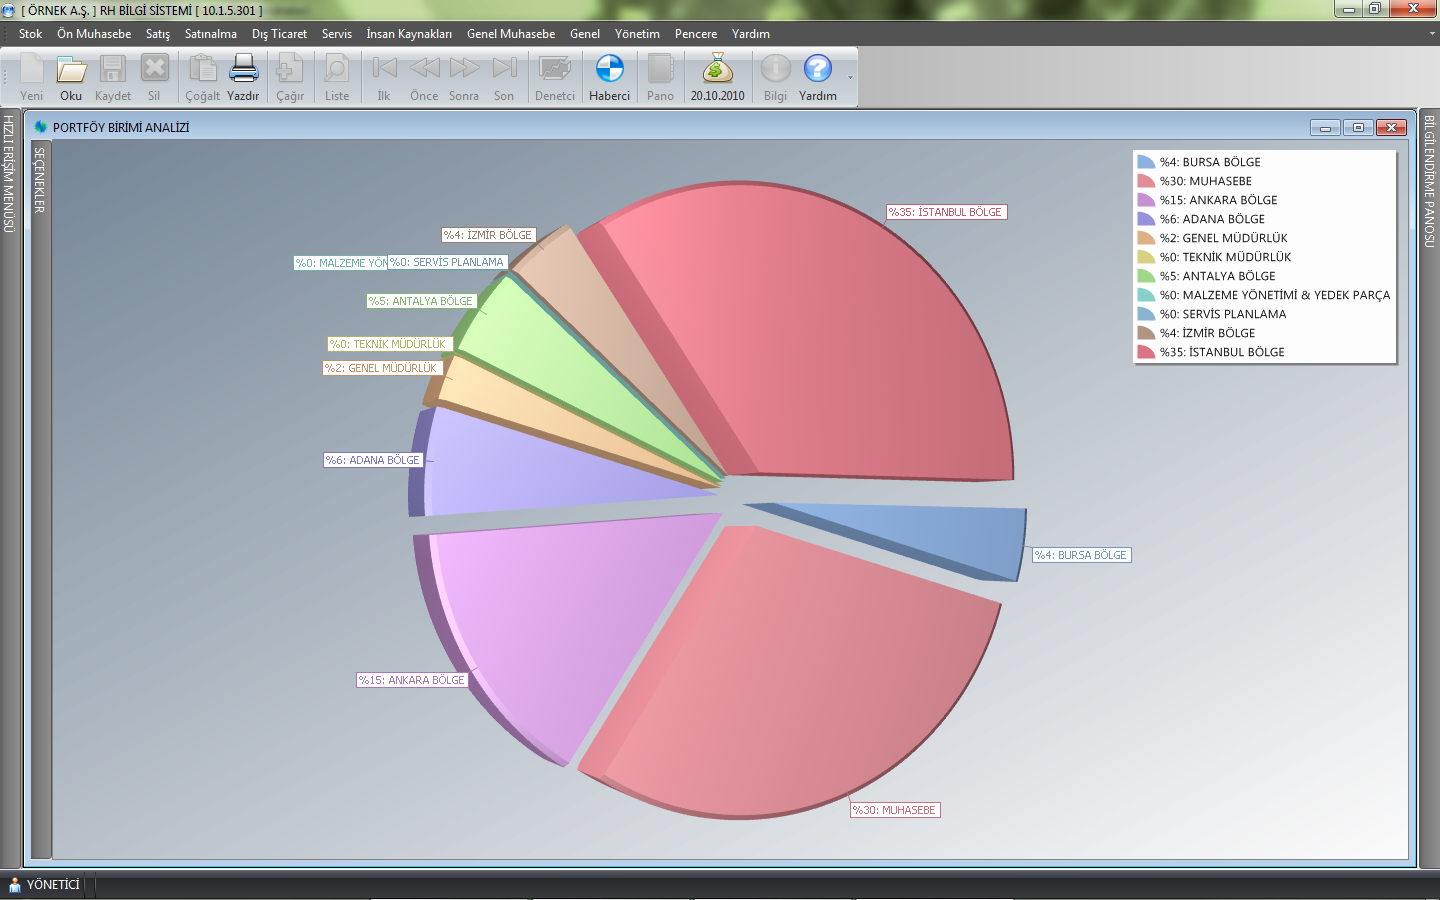Click the ANKARA BÖLGE legend color swatch

coord(1146,200)
